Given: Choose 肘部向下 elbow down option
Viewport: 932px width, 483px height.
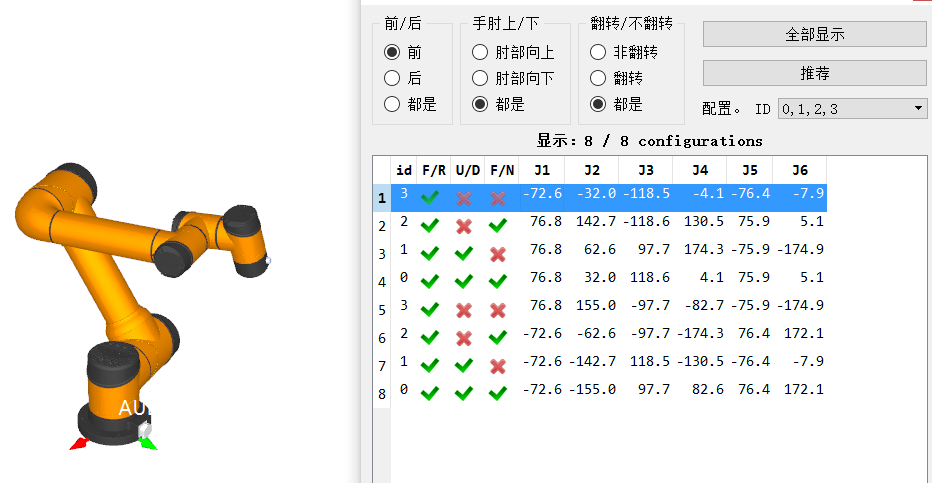Looking at the screenshot, I should point(480,78).
